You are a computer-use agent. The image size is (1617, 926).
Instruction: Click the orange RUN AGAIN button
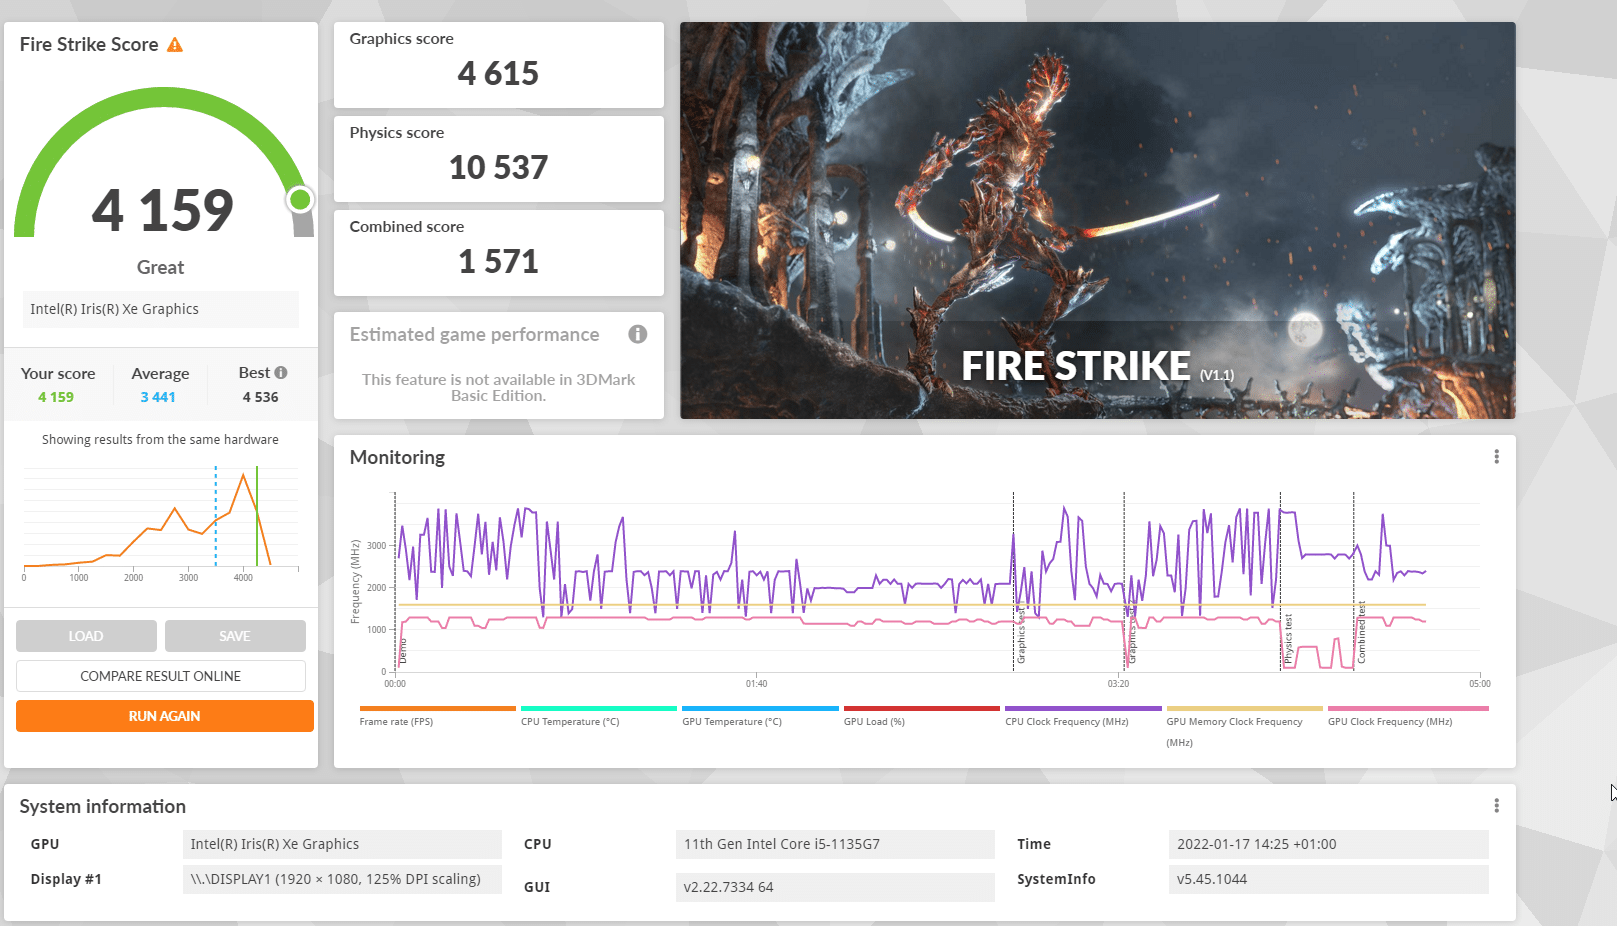pos(165,716)
